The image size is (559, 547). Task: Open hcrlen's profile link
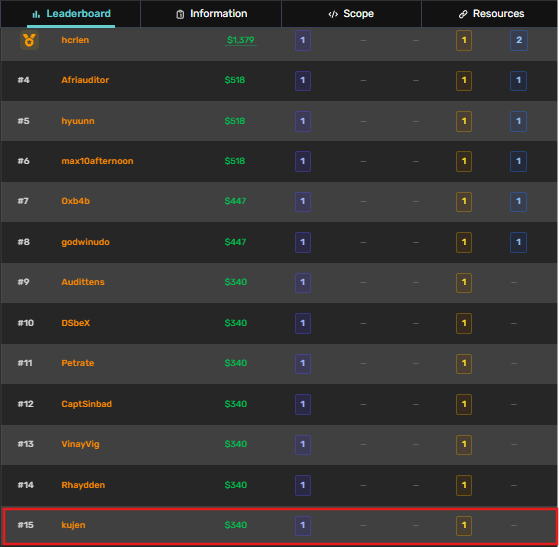point(75,40)
